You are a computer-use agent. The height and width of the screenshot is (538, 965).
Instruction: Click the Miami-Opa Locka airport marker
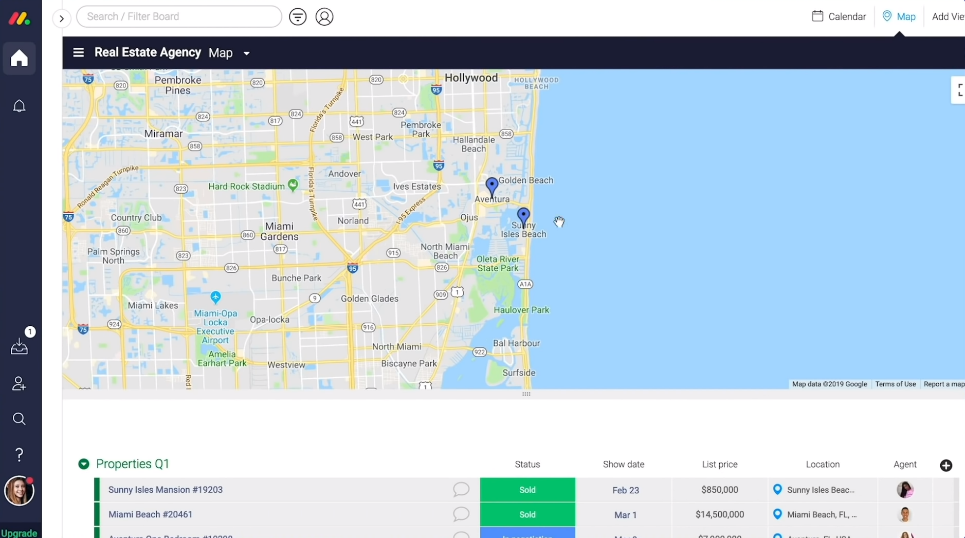(x=215, y=297)
